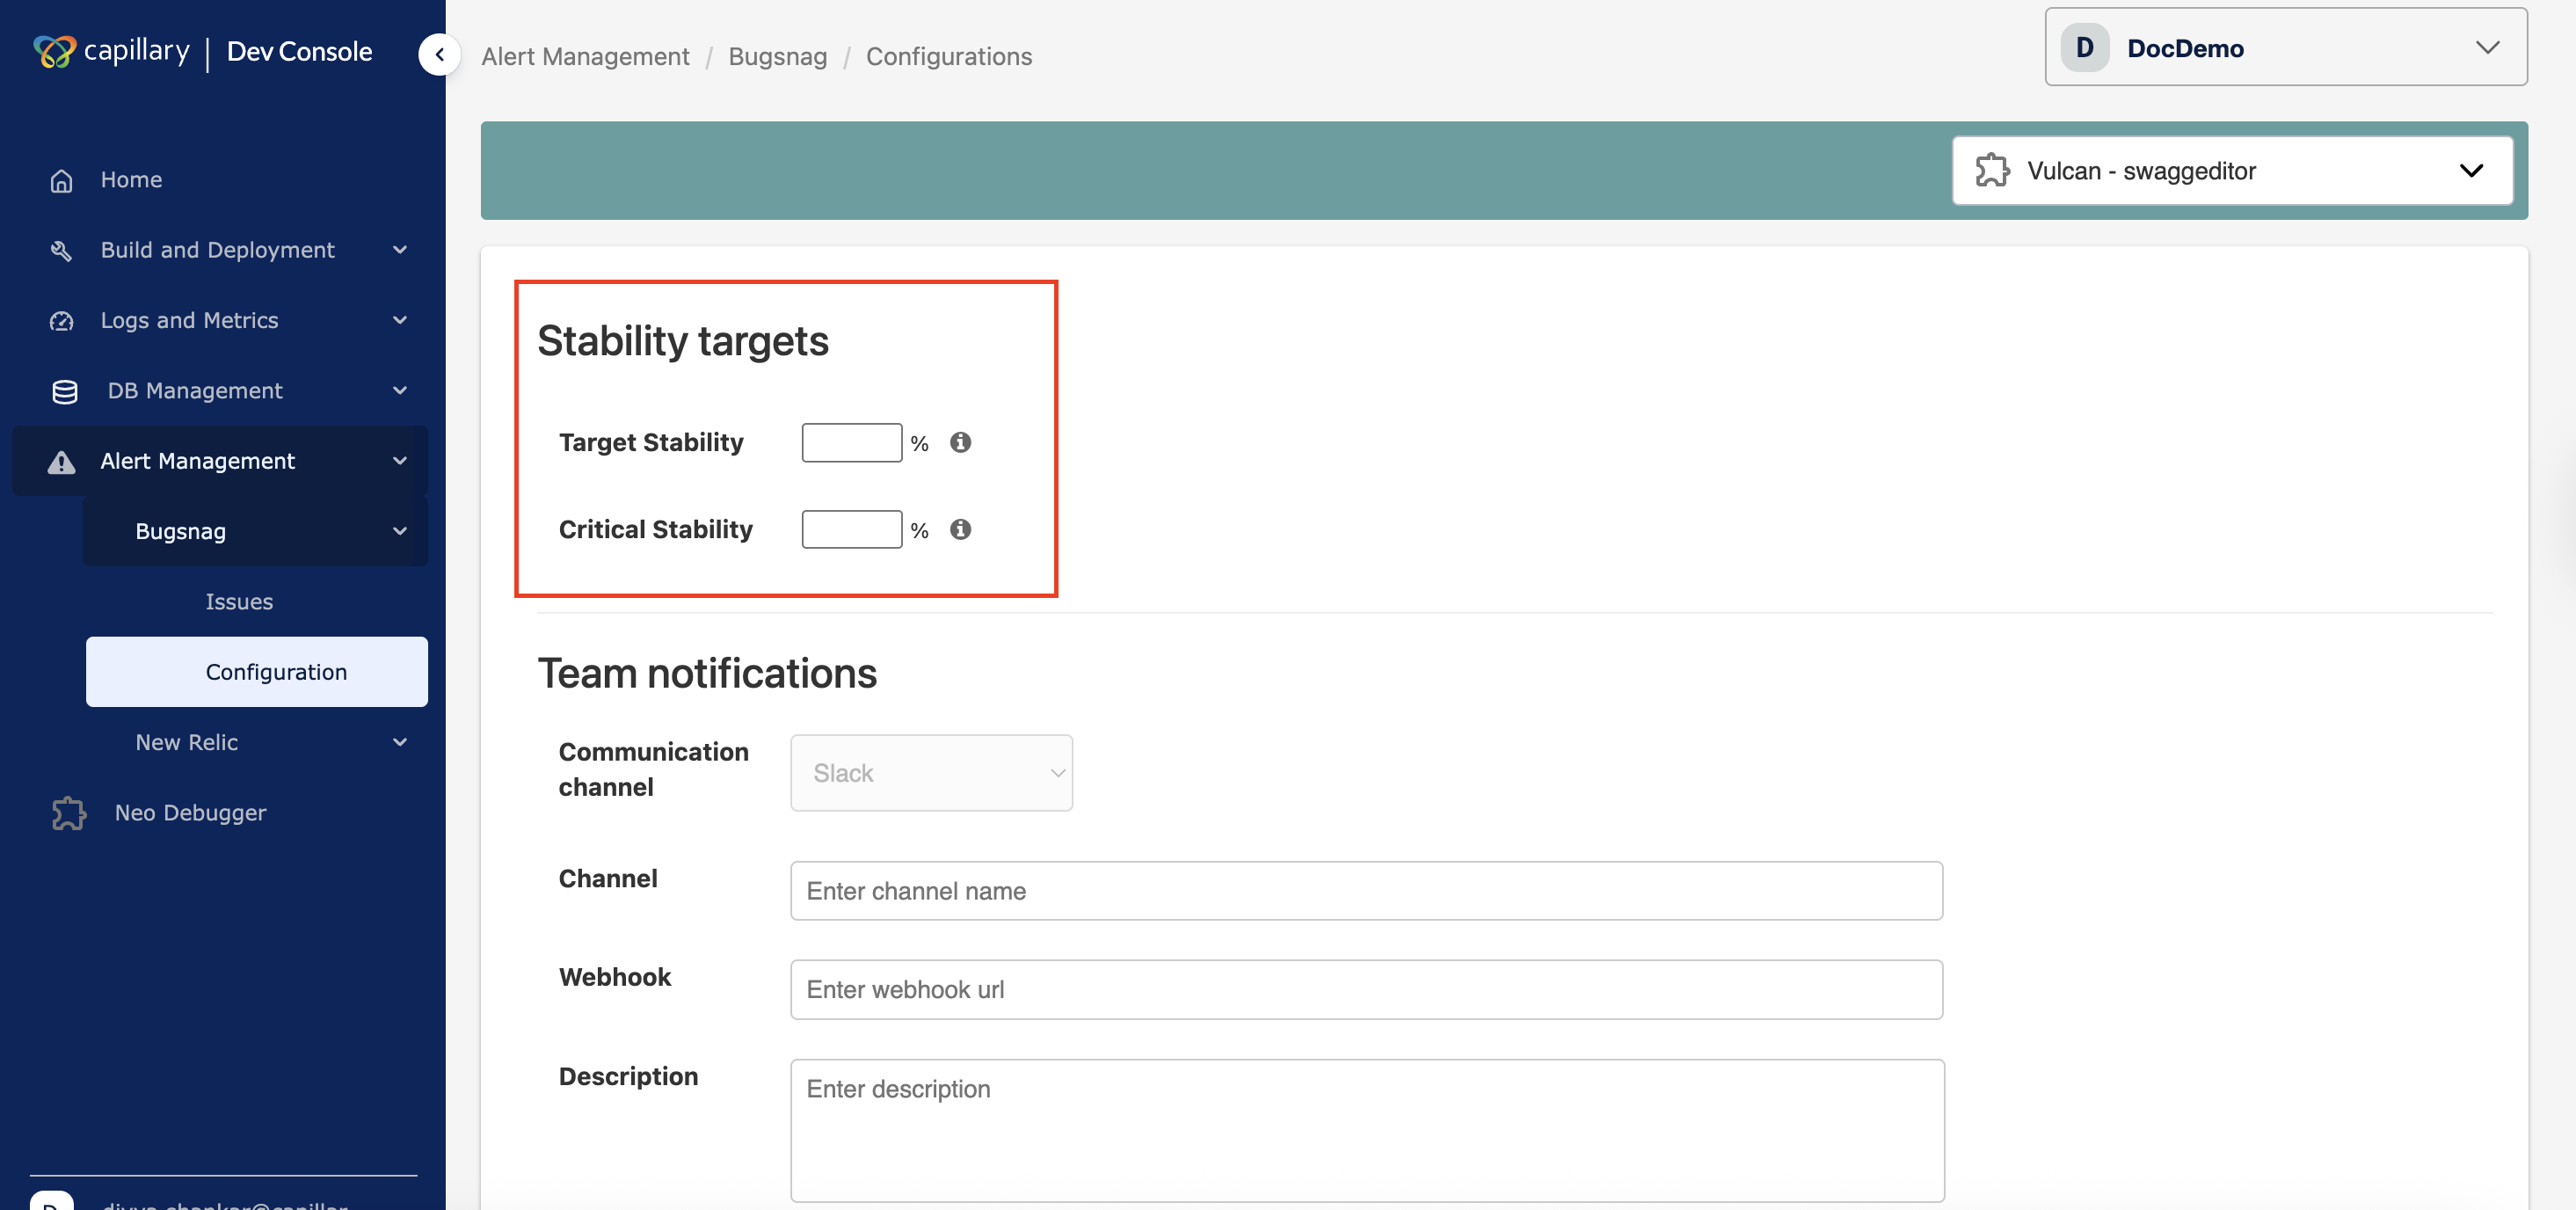
Task: Click the Alert Management warning triangle icon
Action: click(x=62, y=461)
